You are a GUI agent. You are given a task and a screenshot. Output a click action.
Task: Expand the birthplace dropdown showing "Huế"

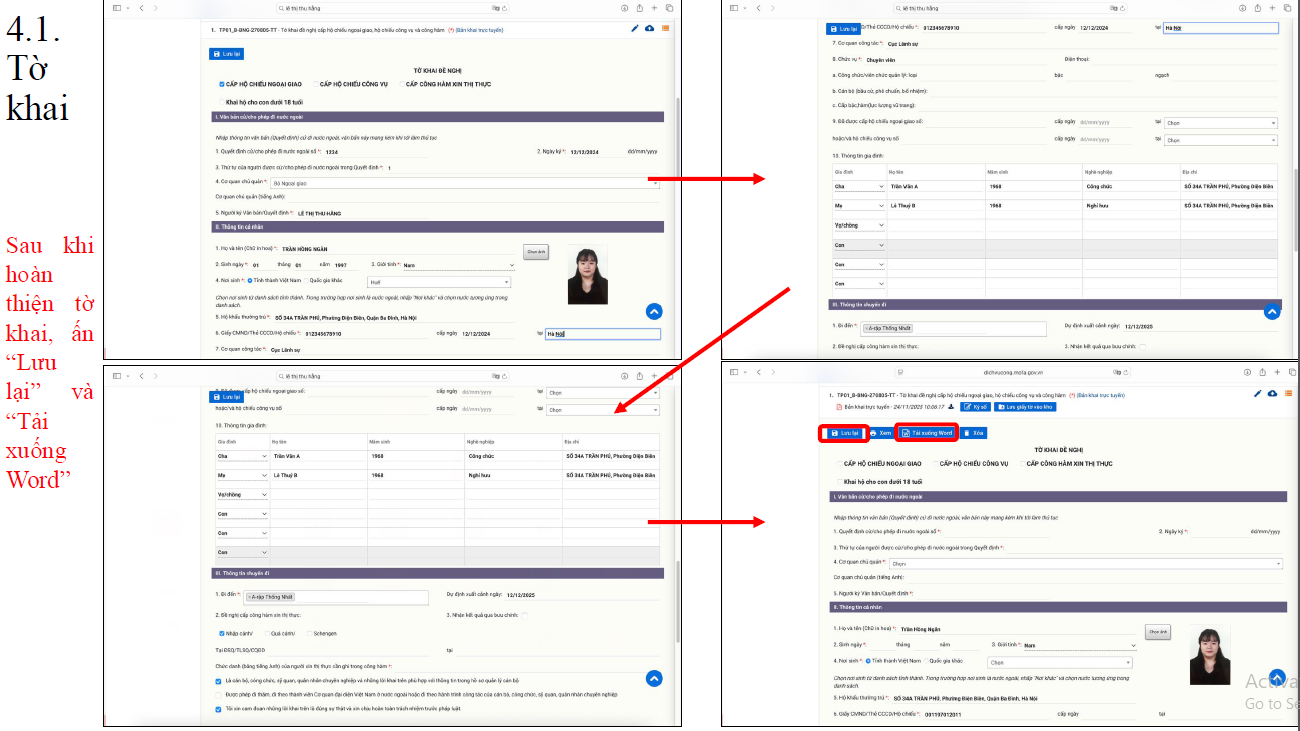click(439, 282)
